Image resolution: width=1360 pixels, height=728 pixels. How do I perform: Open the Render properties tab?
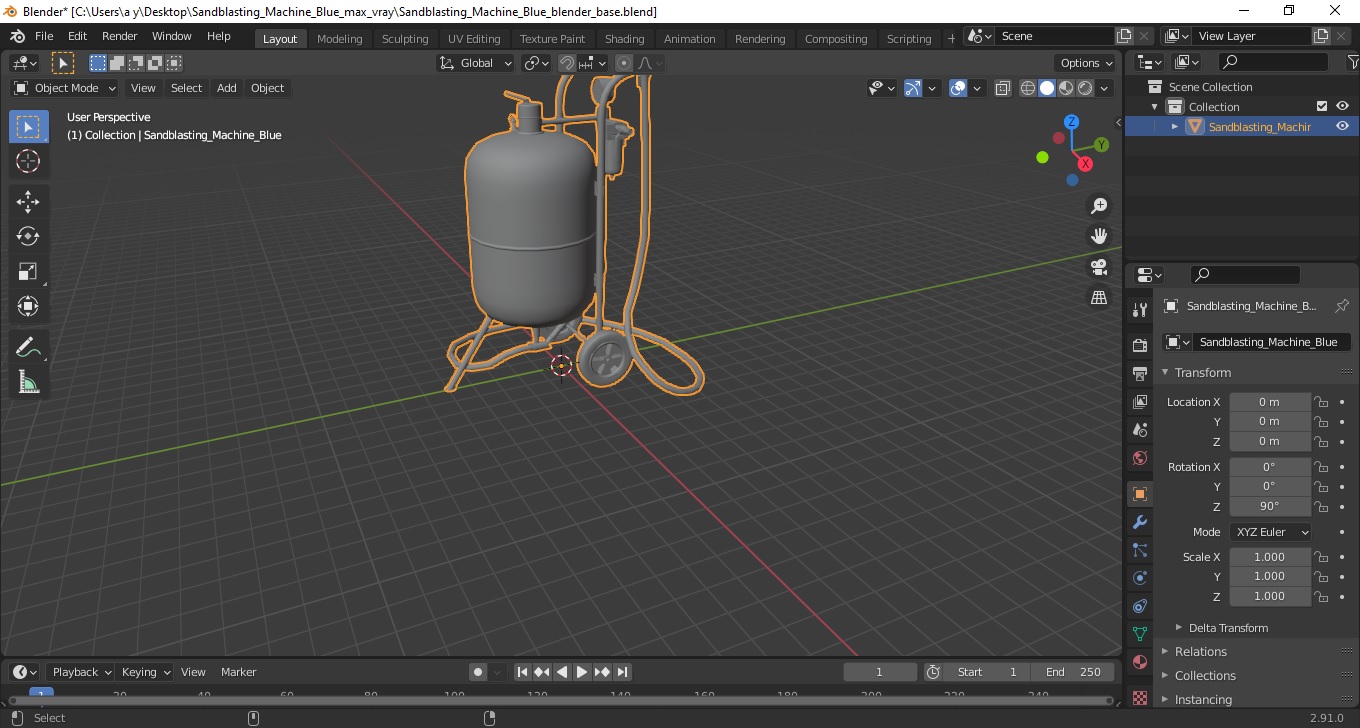pyautogui.click(x=1139, y=345)
